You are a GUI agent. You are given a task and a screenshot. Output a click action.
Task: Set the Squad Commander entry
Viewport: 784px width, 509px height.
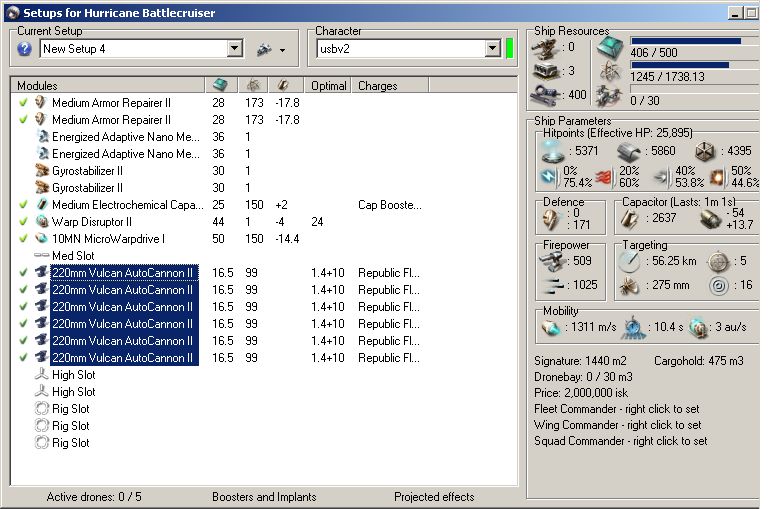pos(620,441)
